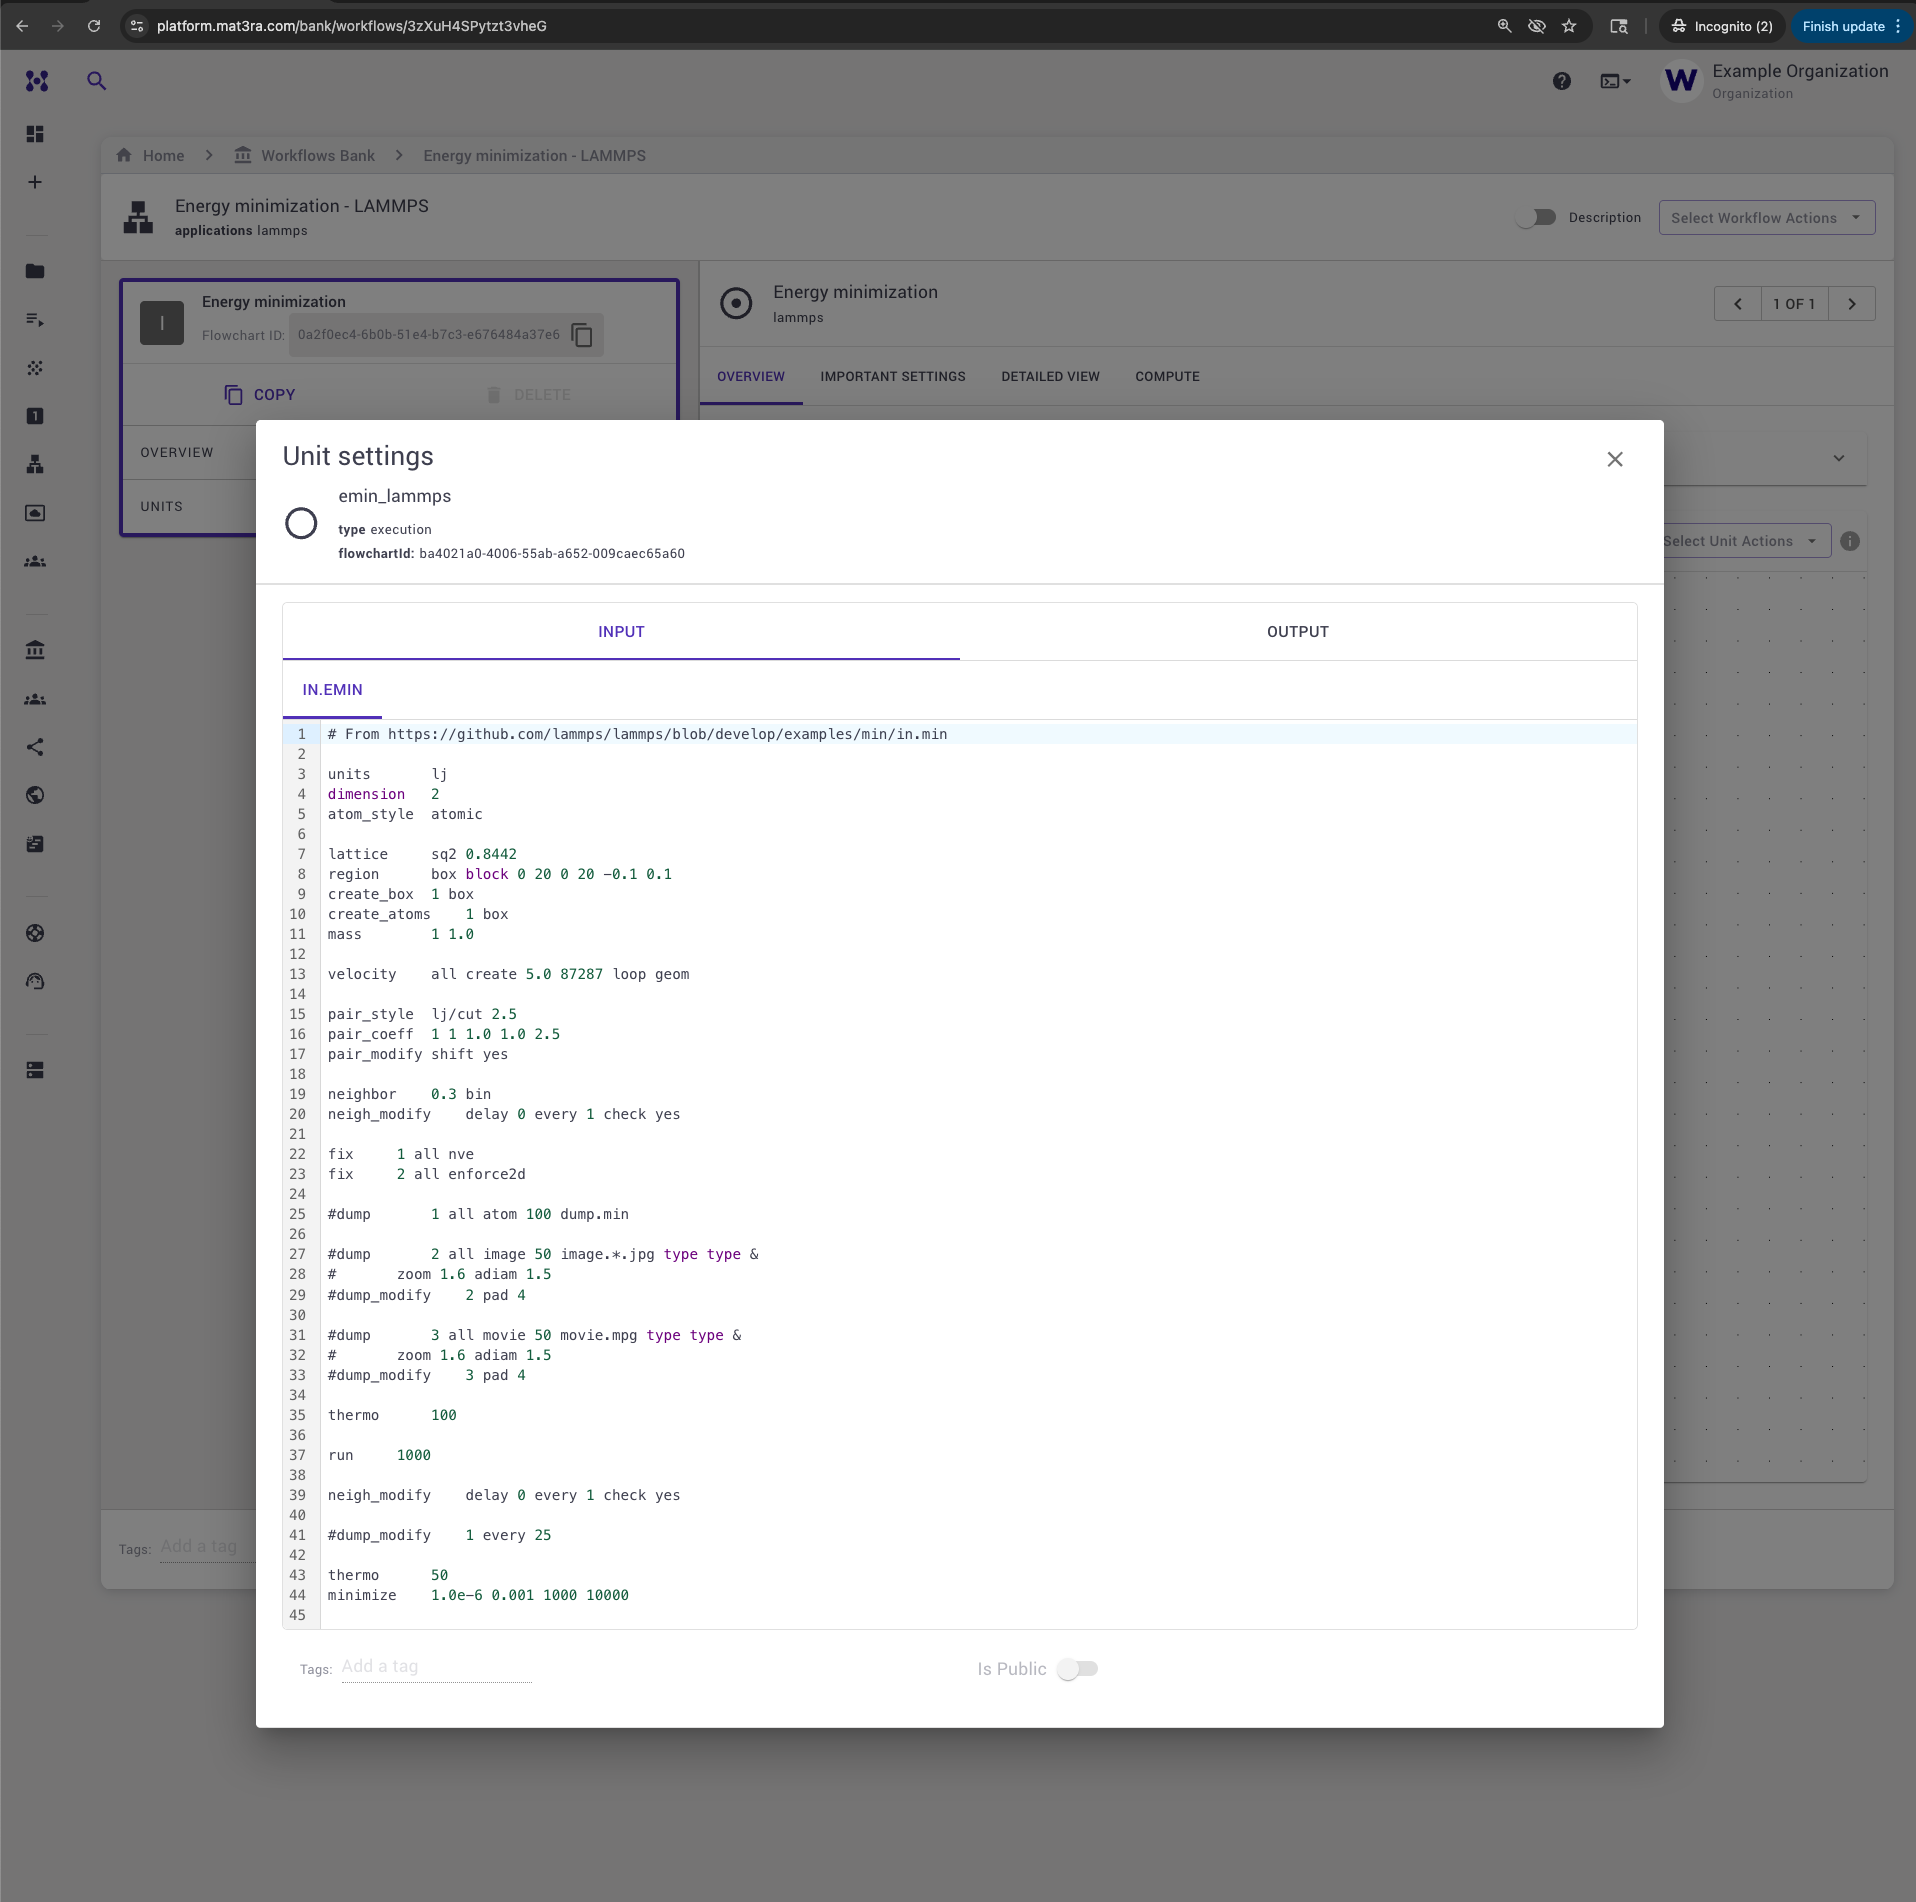Screen dimensions: 1916x1902
Task: Click the Example Organization account avatar
Action: (1681, 81)
